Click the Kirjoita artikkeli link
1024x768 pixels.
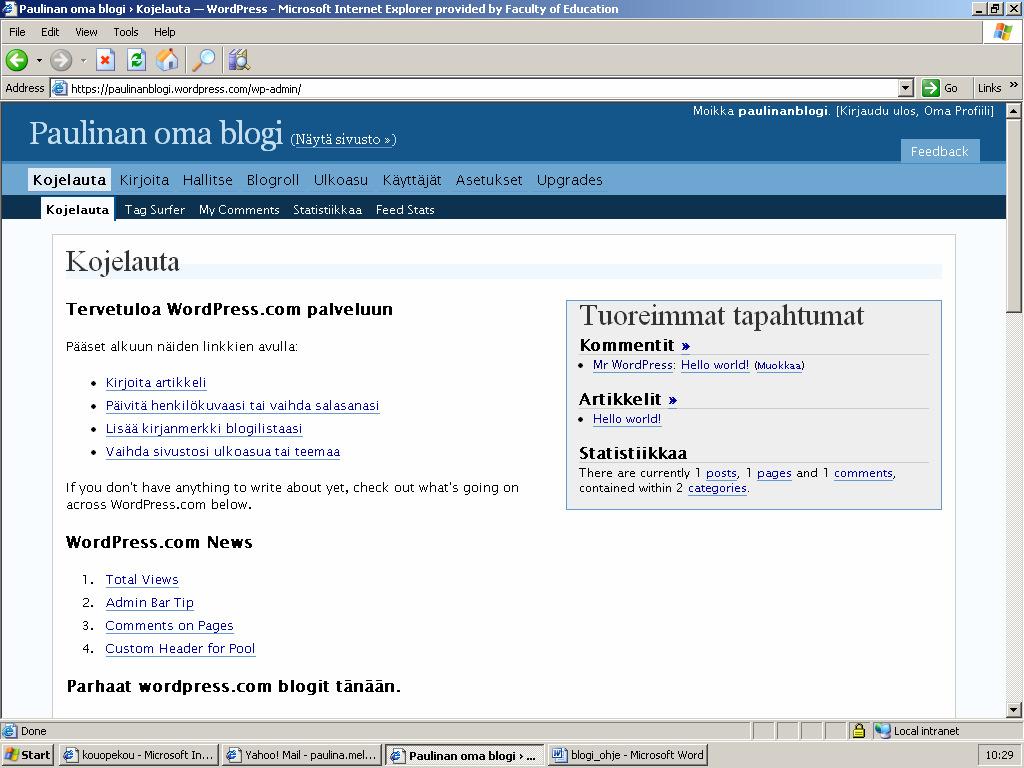(x=156, y=383)
